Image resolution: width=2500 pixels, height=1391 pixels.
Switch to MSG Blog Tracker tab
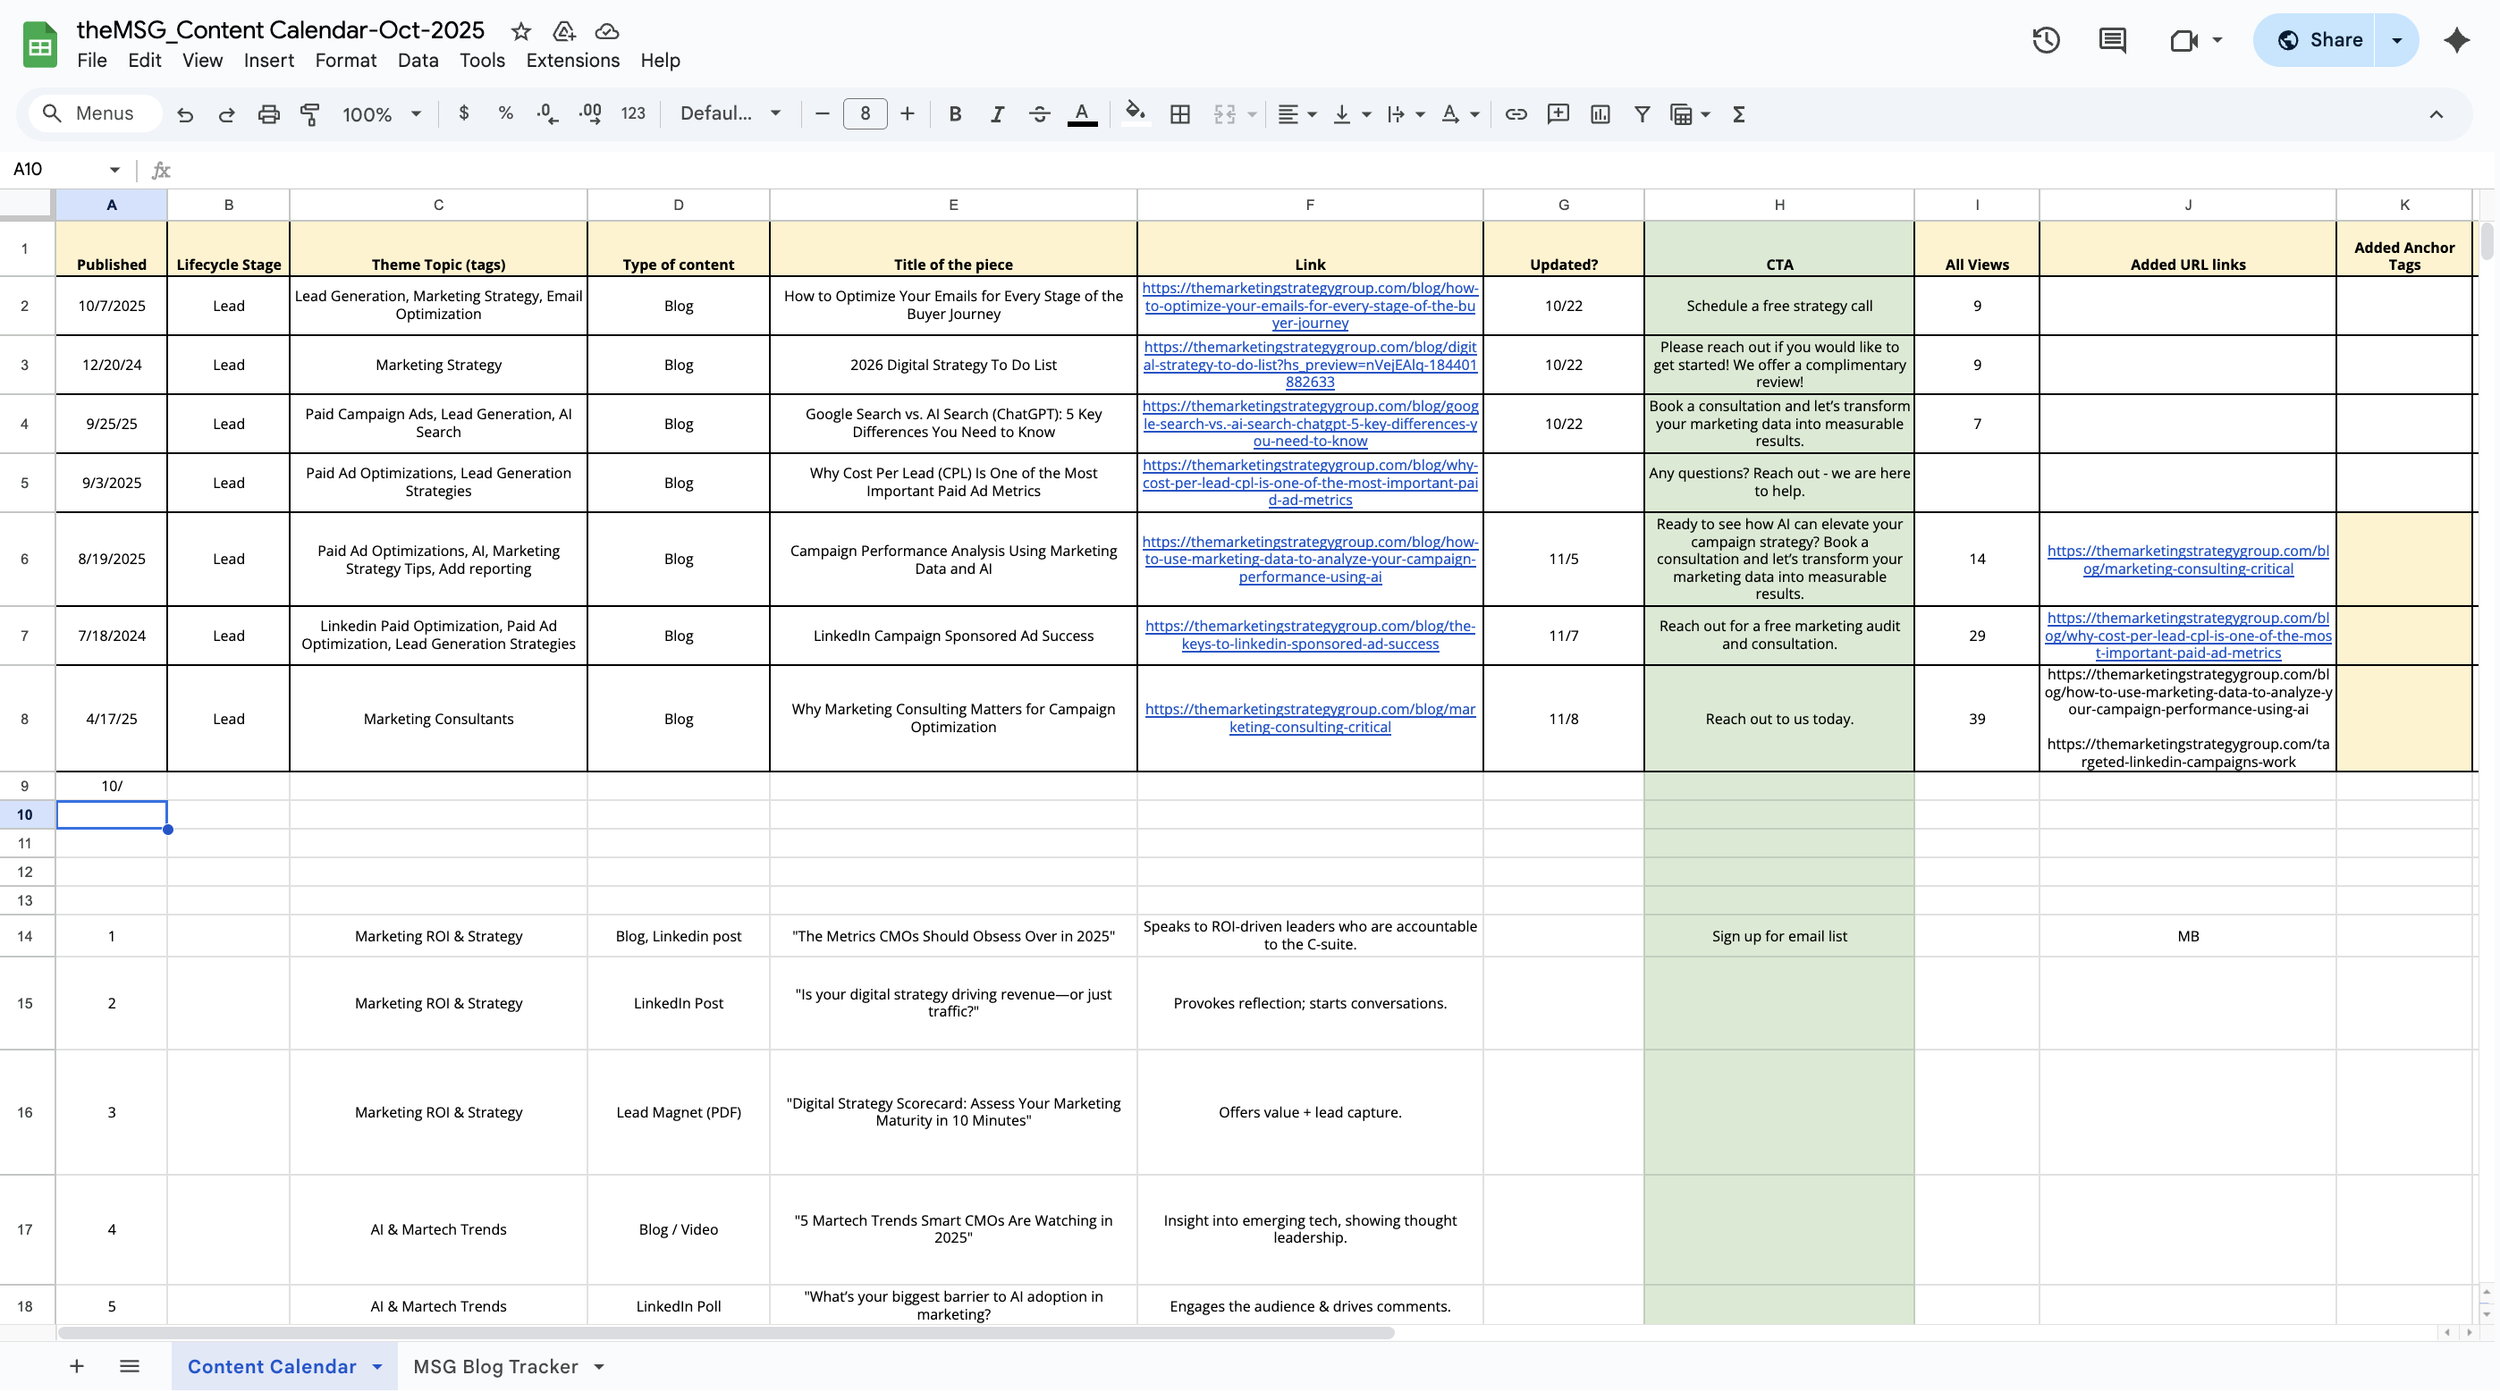(x=496, y=1367)
